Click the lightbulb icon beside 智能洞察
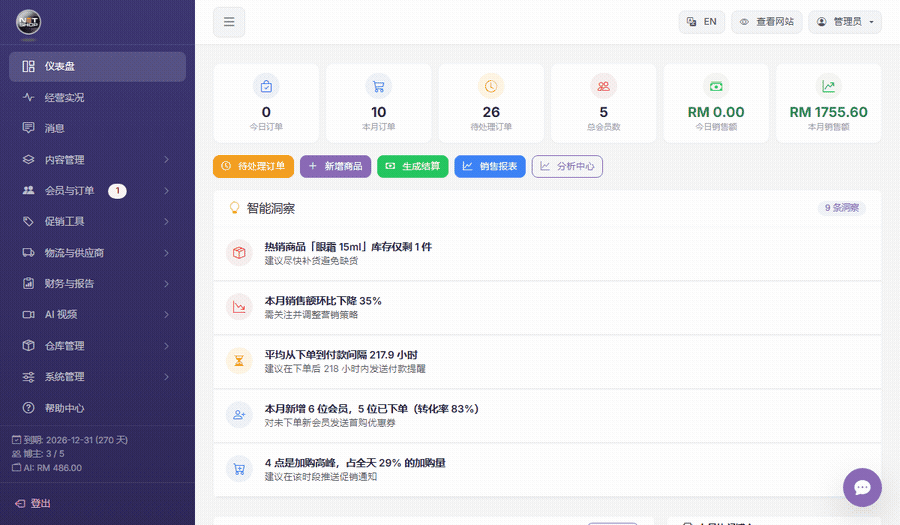This screenshot has width=900, height=525. [x=234, y=208]
